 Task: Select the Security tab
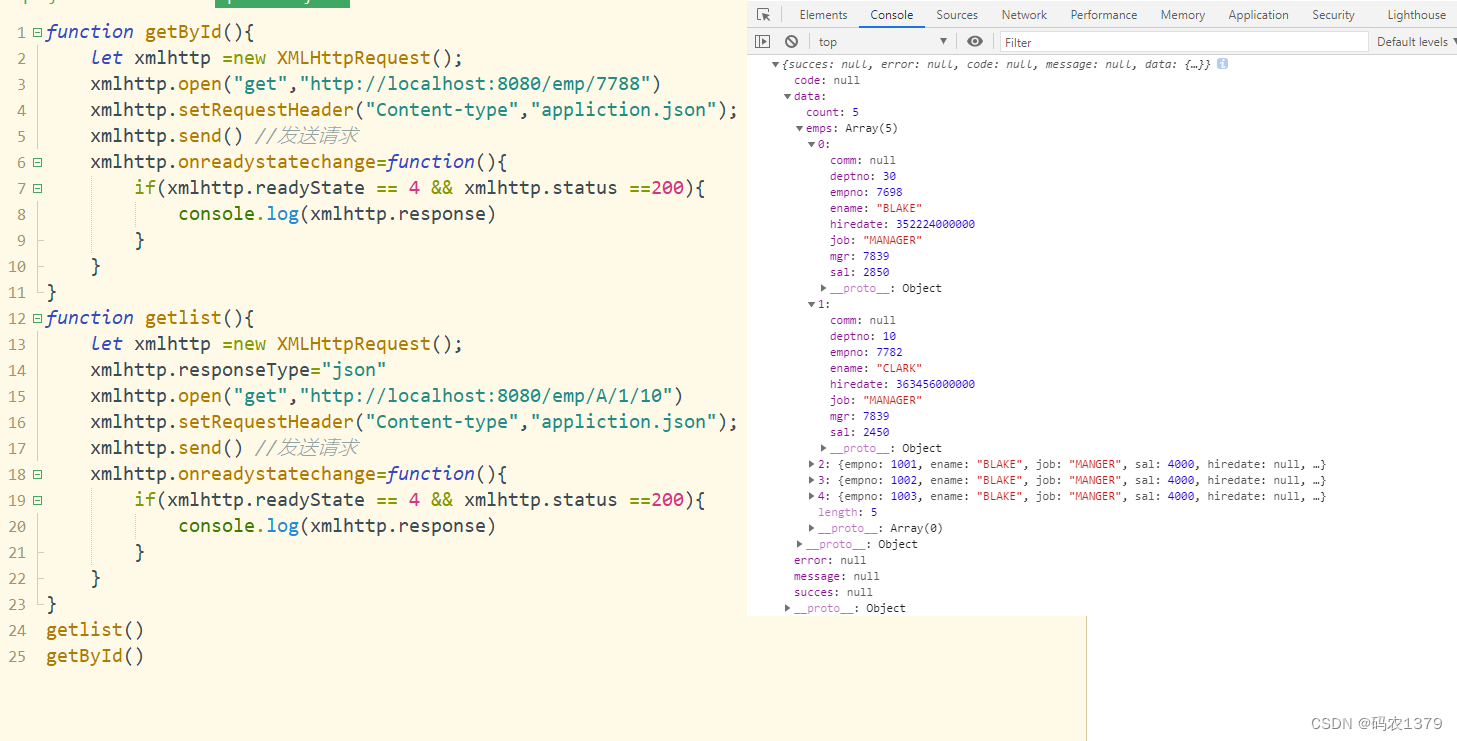point(1333,15)
